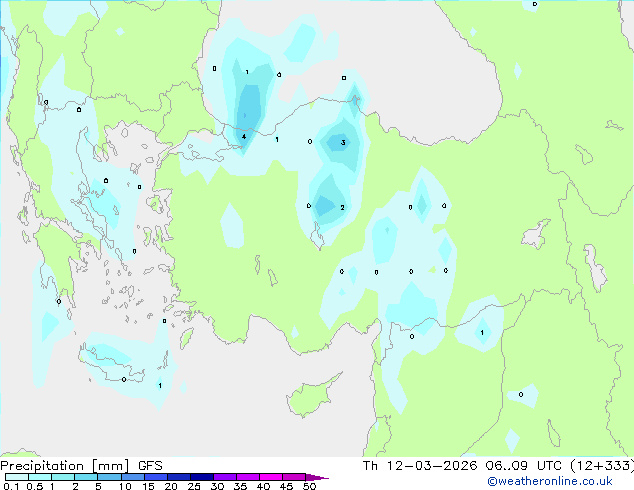Image resolution: width=634 pixels, height=490 pixels.
Task: Pick the legend swatch between 35 and 40
Action: click(247, 477)
